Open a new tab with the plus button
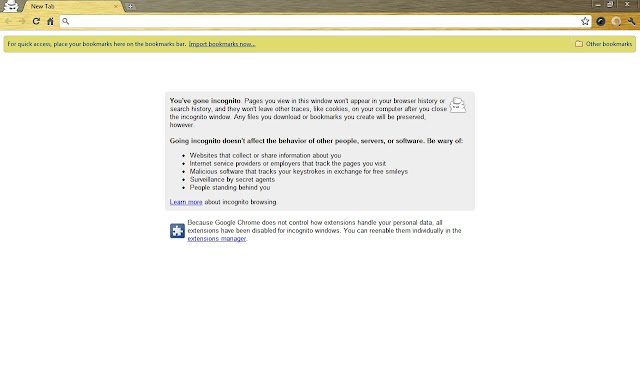The image size is (640, 380). click(x=130, y=6)
